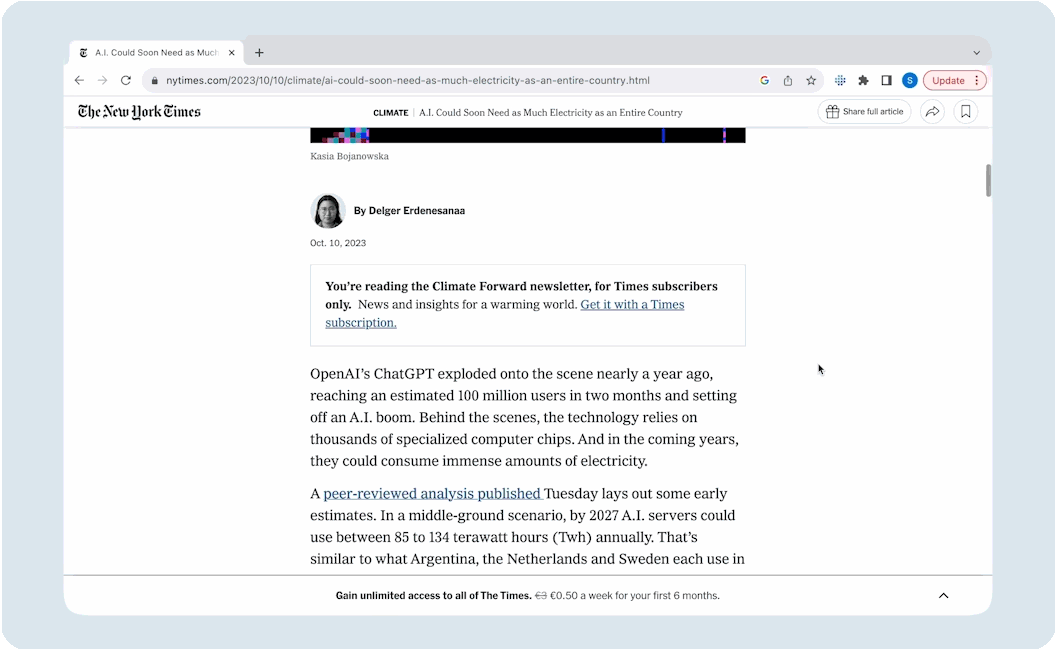Click the Google icon in address bar
Image resolution: width=1056 pixels, height=650 pixels.
(x=764, y=81)
